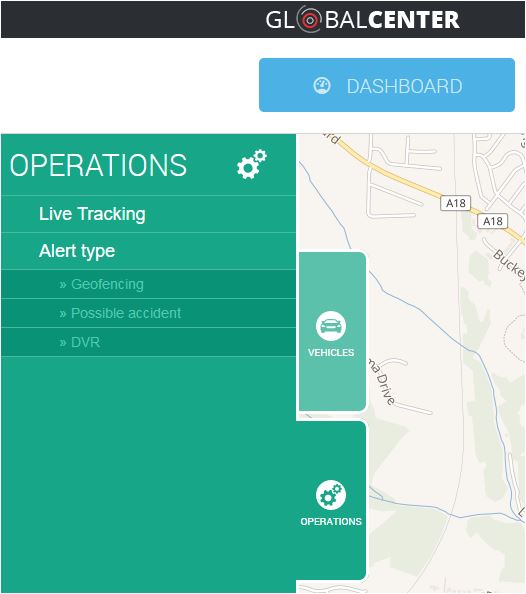Click the 'Buckey' street label on the map
Screen dimensions: 526x594
point(509,265)
